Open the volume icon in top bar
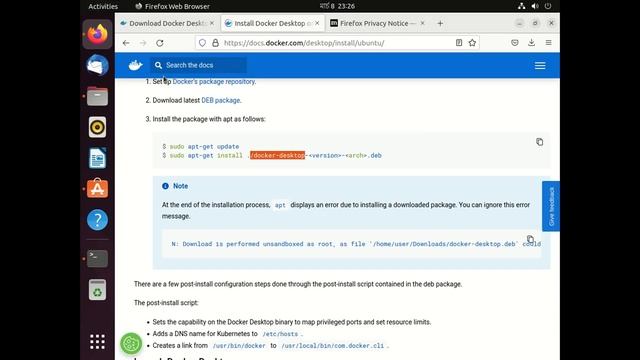 pyautogui.click(x=535, y=6)
